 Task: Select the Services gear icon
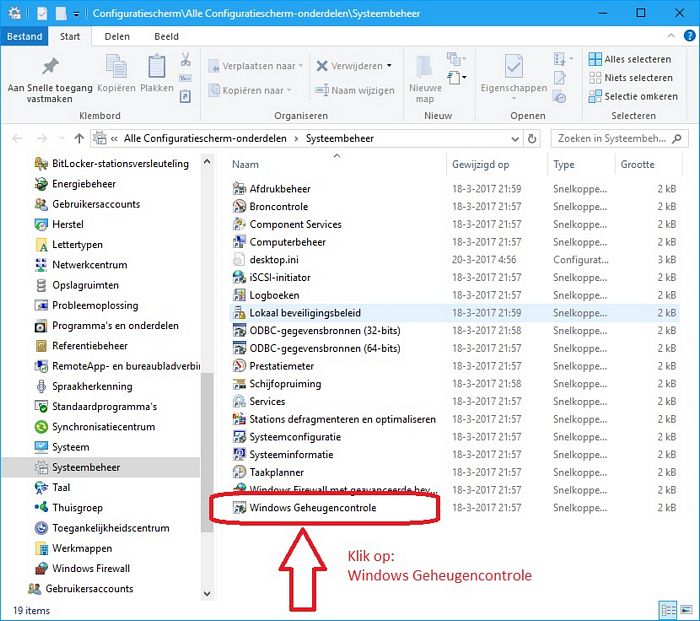point(239,401)
